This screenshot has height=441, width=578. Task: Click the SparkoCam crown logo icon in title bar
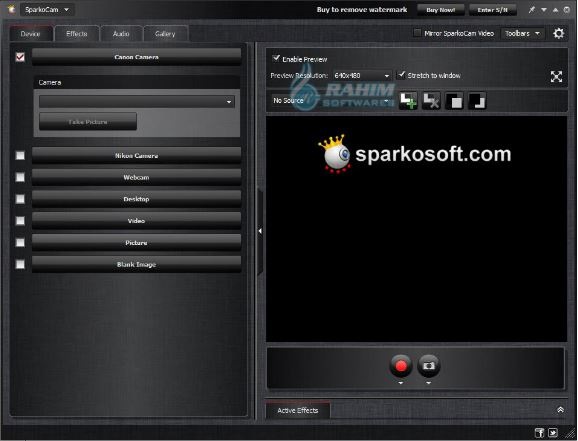point(11,9)
